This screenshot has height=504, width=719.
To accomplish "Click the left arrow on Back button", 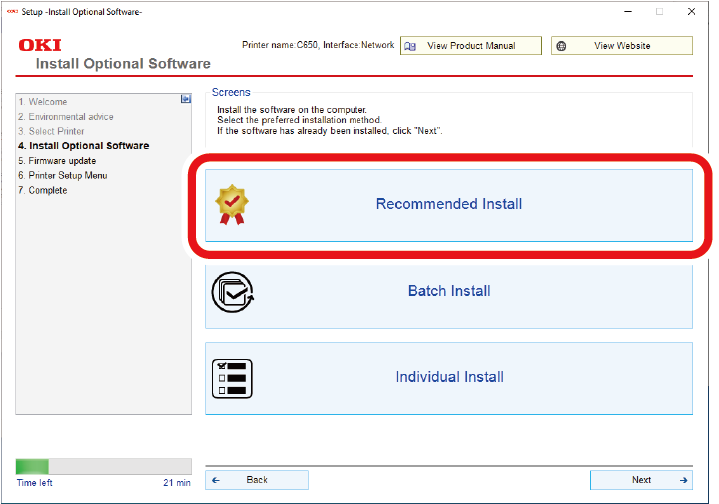I will (216, 480).
